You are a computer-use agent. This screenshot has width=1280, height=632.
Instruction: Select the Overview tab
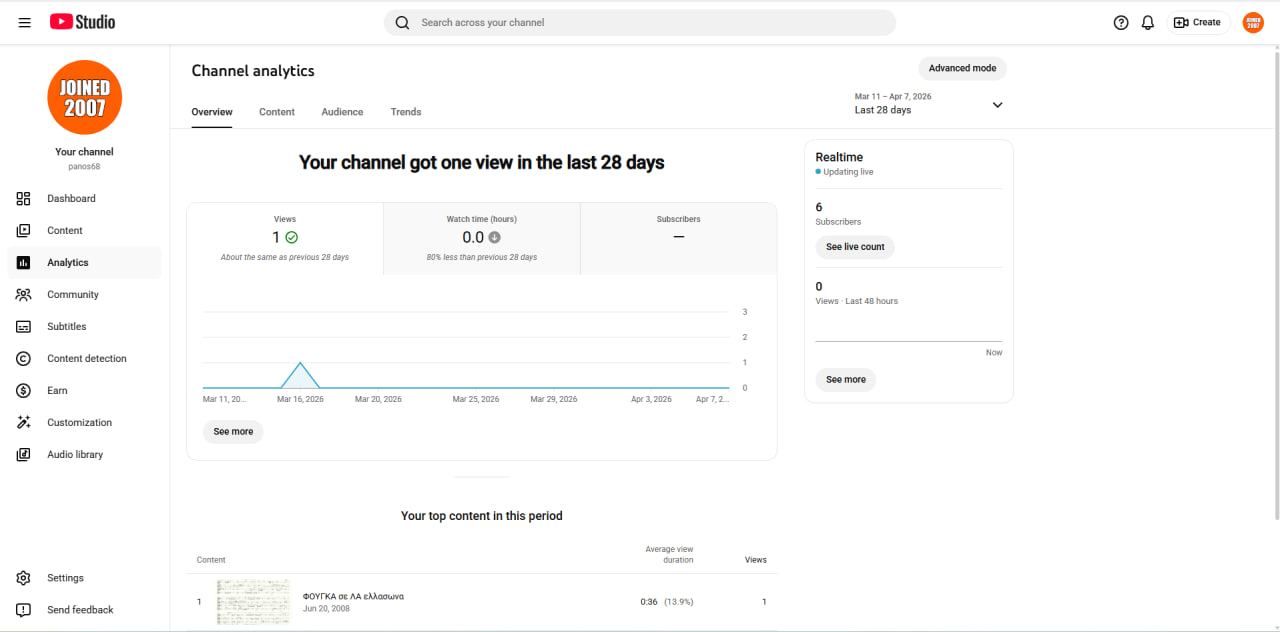[212, 112]
